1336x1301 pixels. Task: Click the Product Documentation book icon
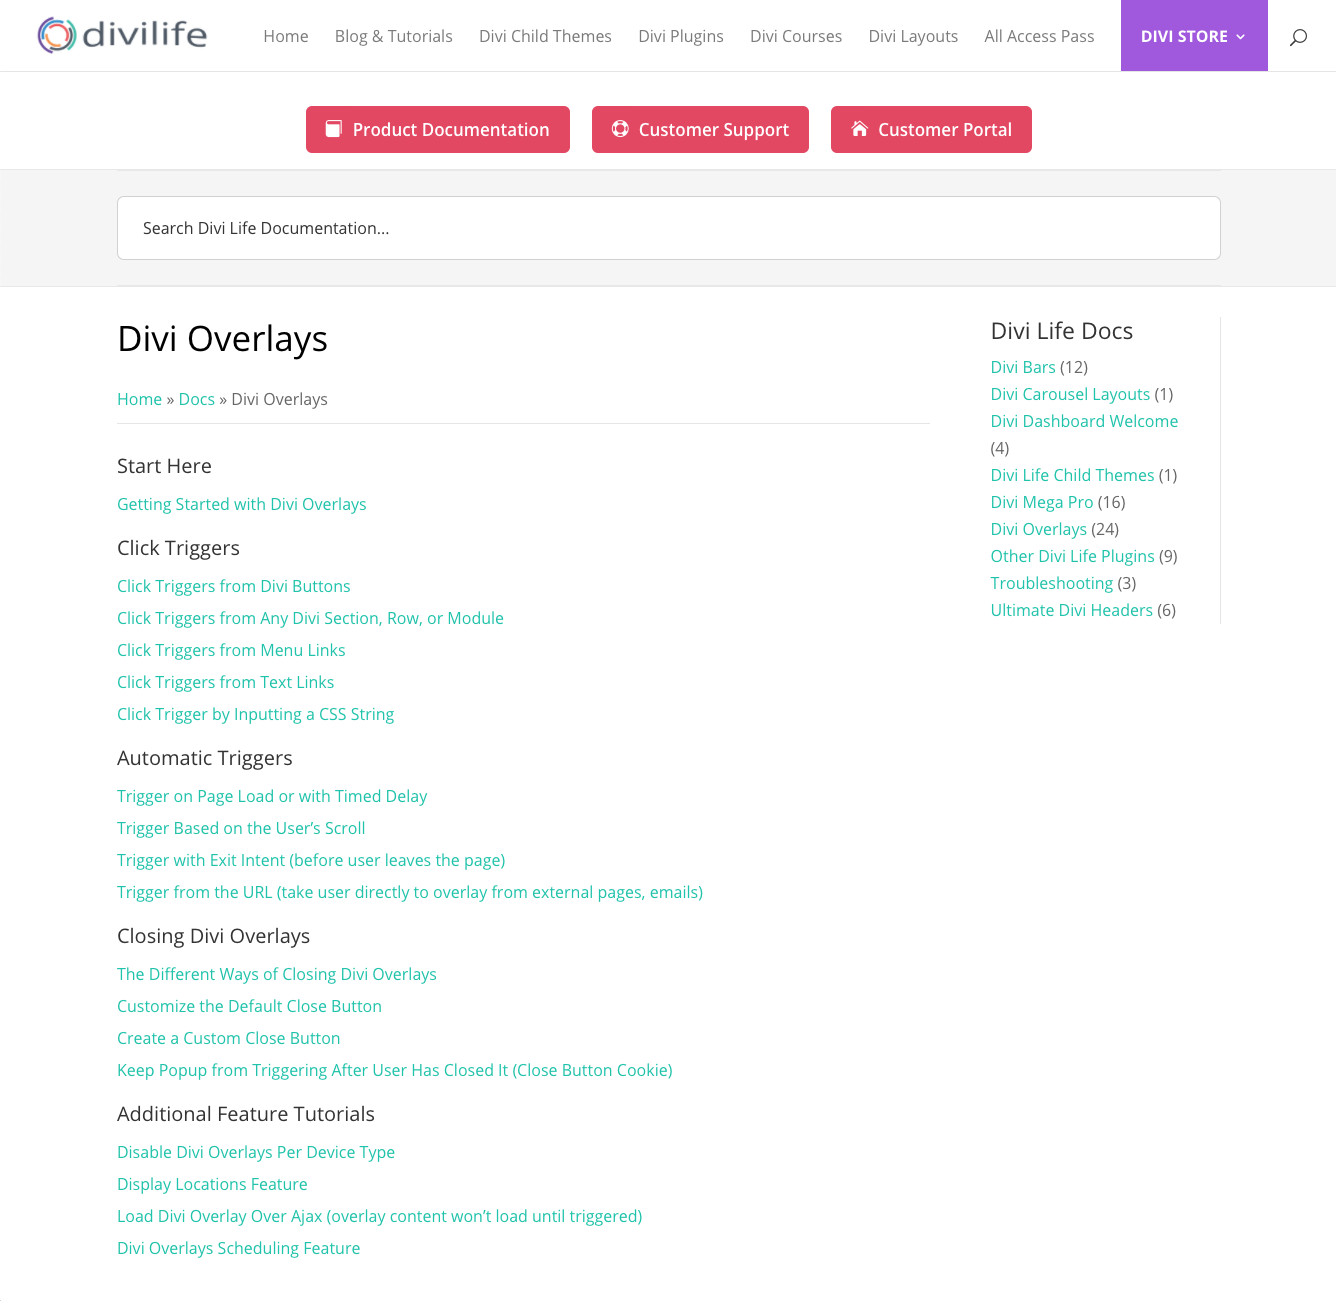tap(334, 129)
